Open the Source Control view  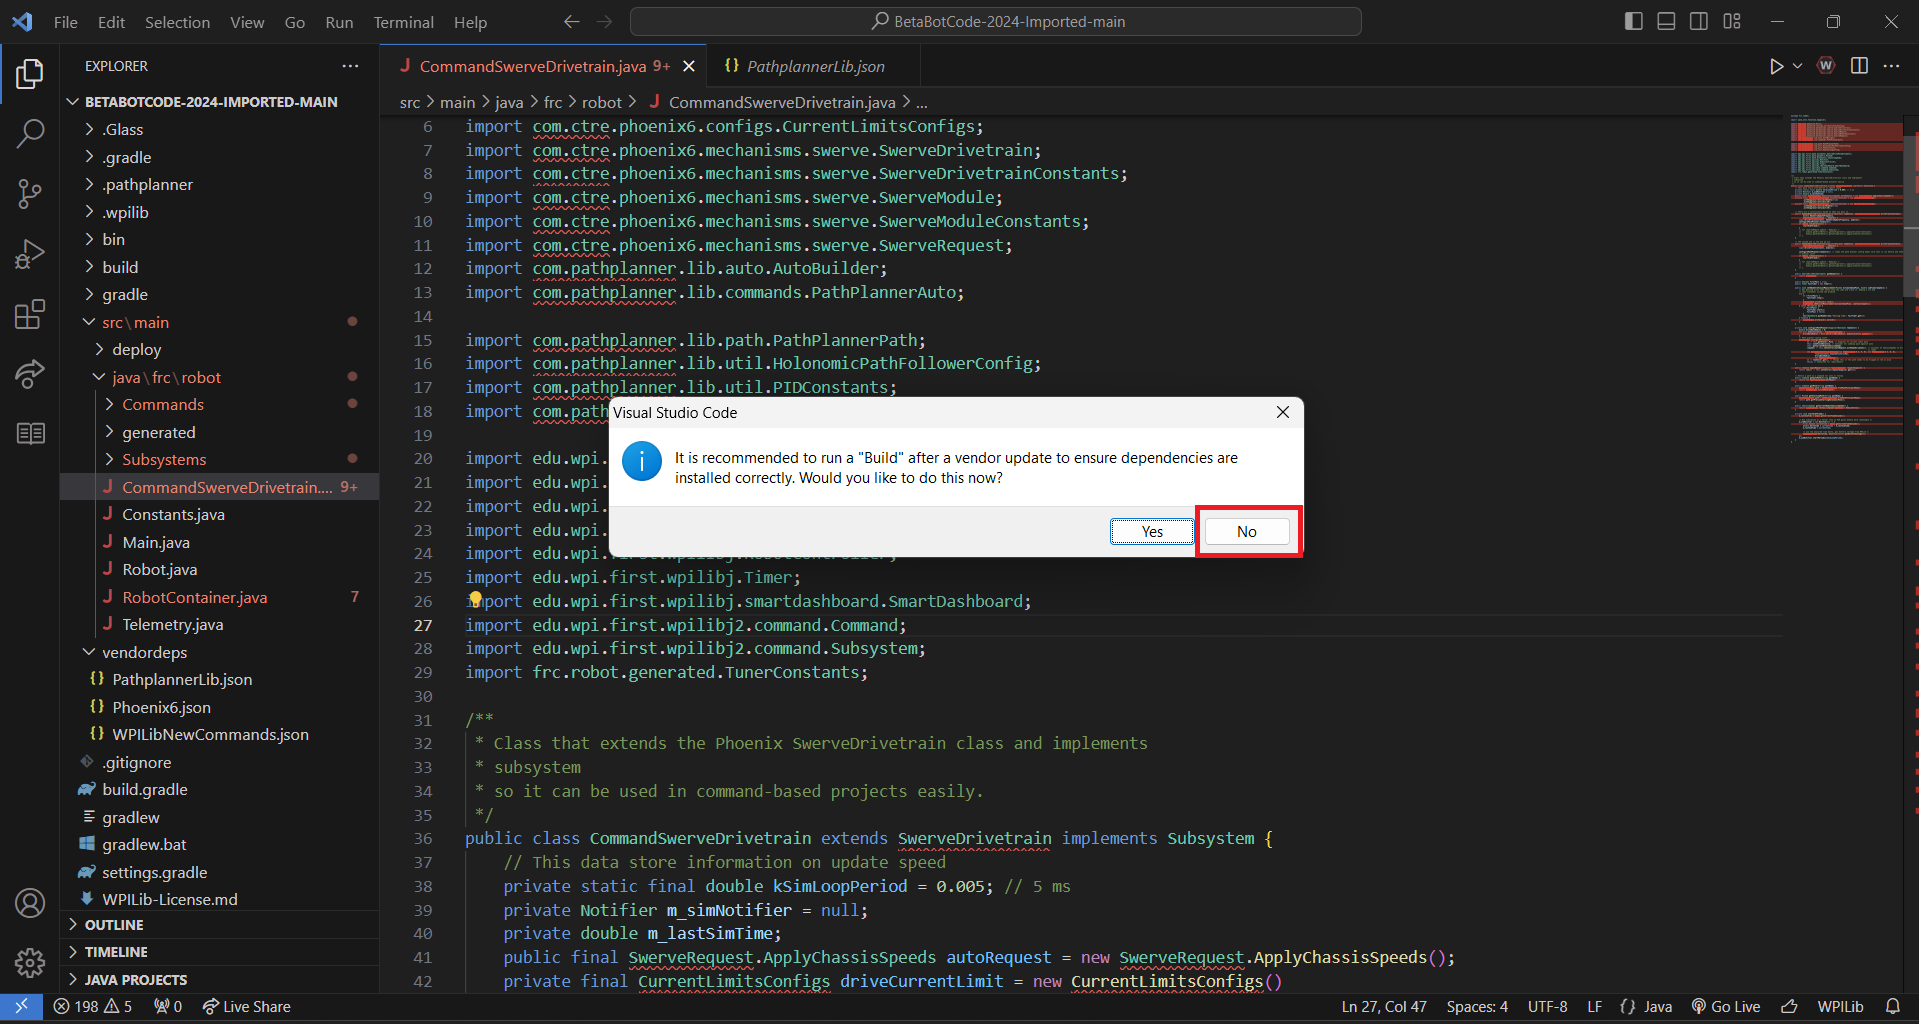pos(30,194)
